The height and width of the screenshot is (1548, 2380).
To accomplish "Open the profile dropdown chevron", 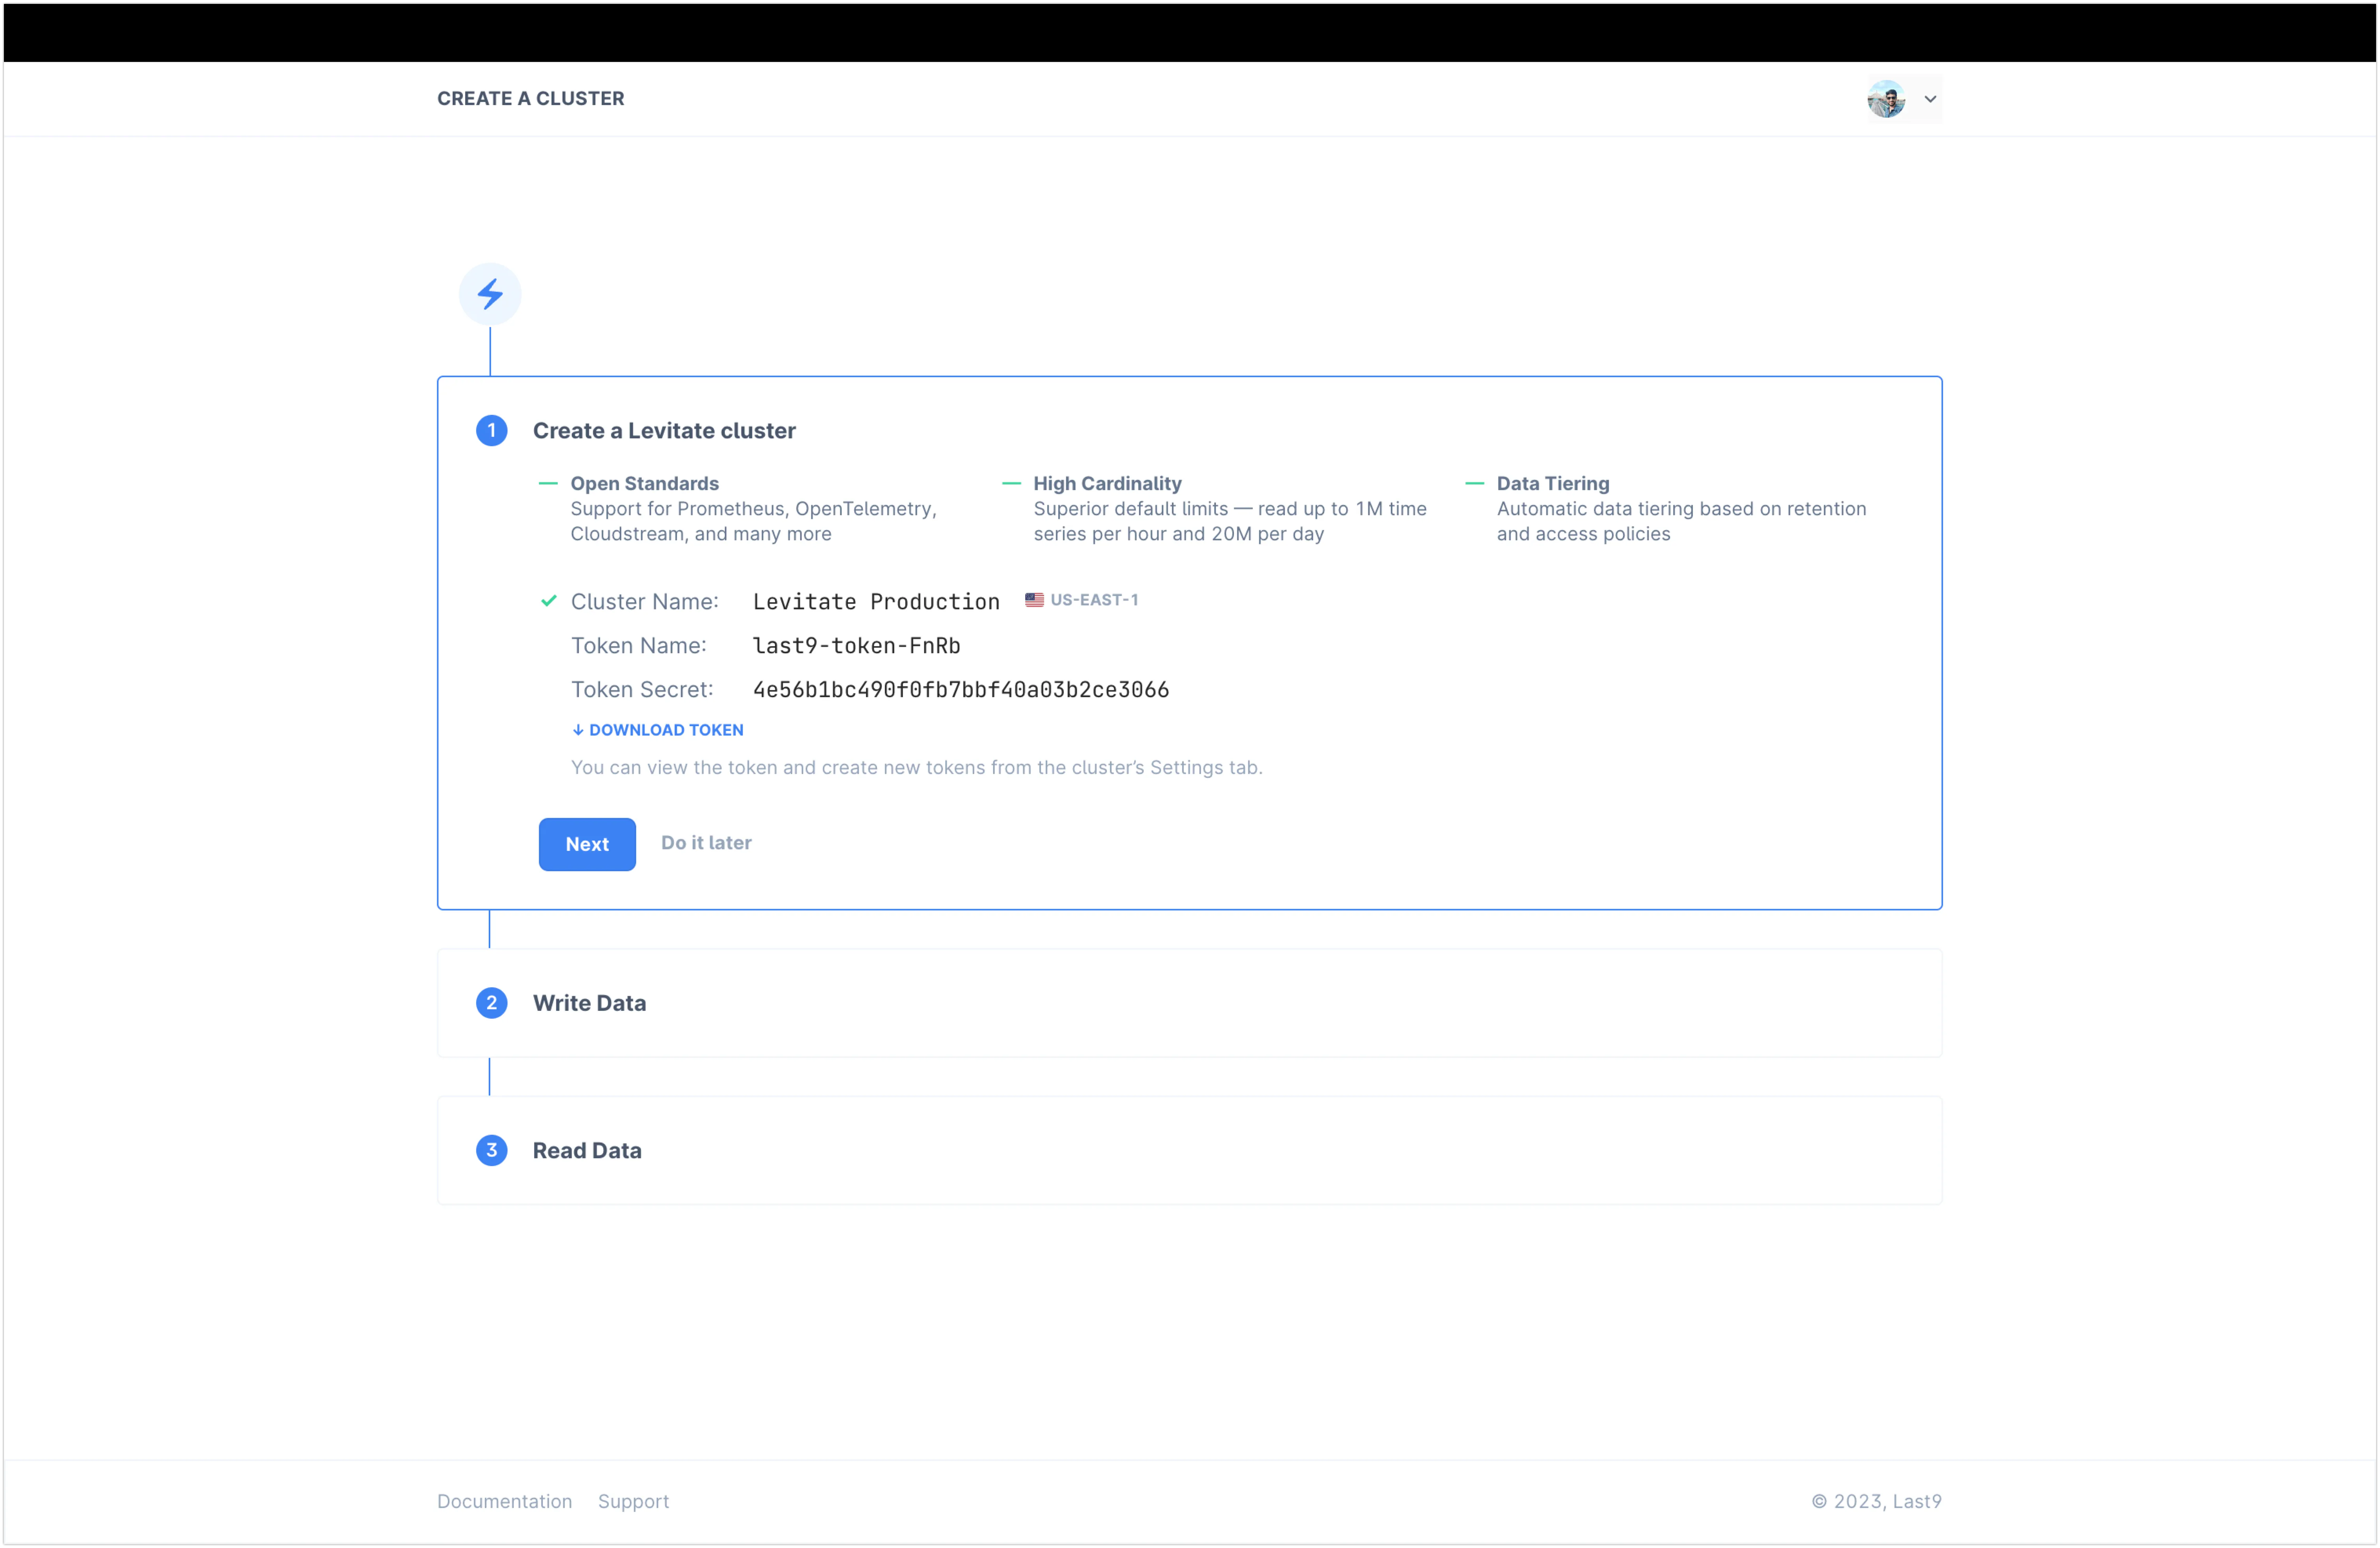I will tap(1930, 99).
